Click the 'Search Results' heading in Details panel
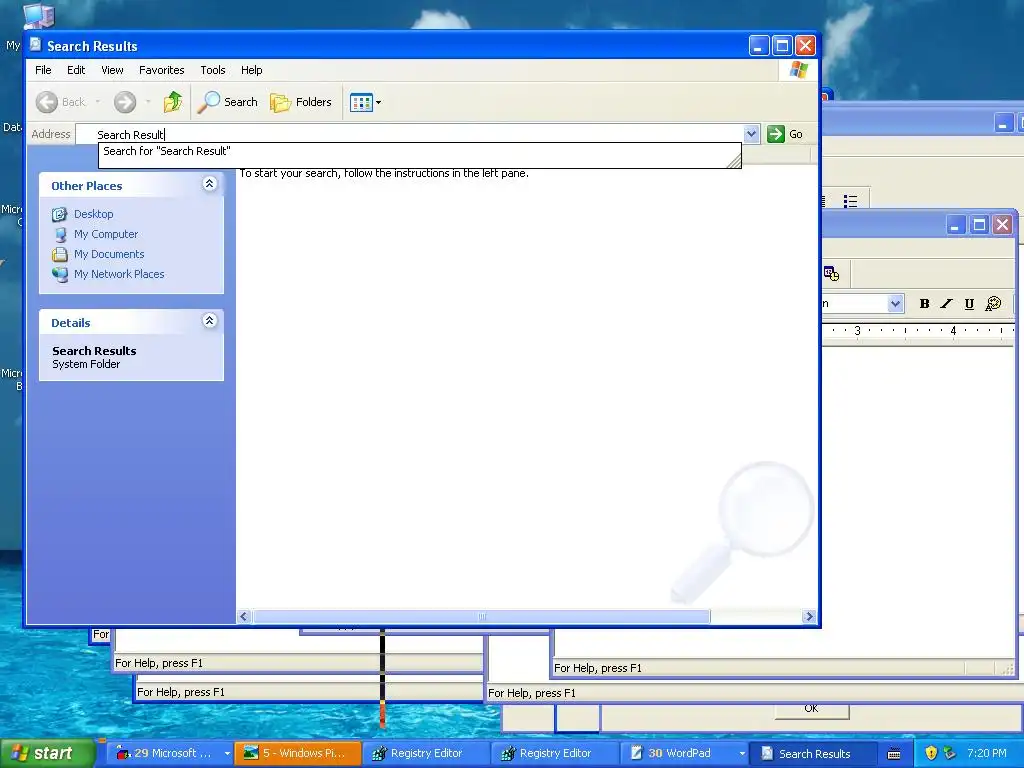Screen dimensions: 1024x768 click(x=94, y=351)
